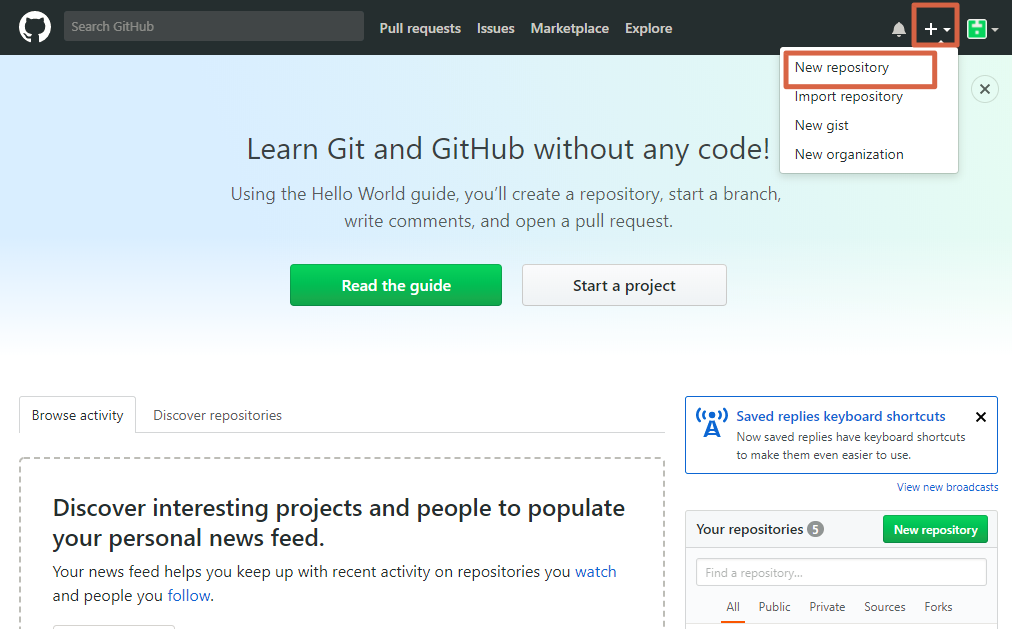Image resolution: width=1012 pixels, height=629 pixels.
Task: Select the All repositories filter
Action: click(733, 607)
